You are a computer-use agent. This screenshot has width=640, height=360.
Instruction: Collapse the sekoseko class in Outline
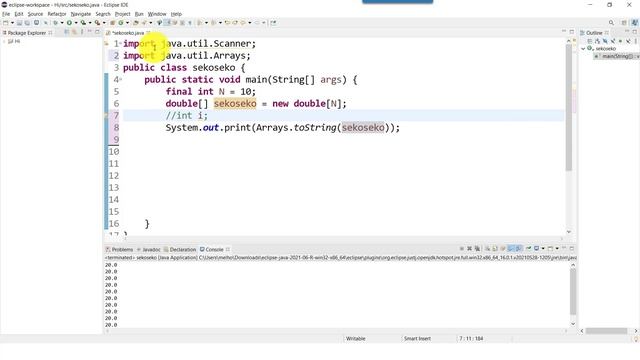pyautogui.click(x=583, y=49)
